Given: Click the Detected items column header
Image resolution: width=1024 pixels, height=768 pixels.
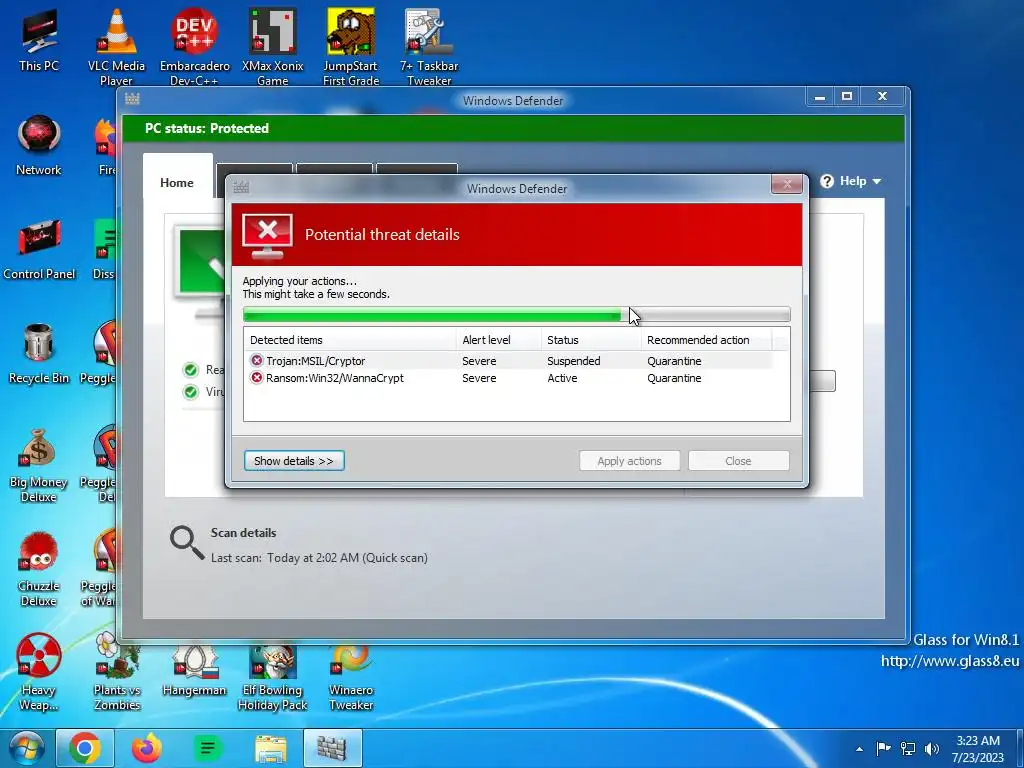Looking at the screenshot, I should pos(349,340).
